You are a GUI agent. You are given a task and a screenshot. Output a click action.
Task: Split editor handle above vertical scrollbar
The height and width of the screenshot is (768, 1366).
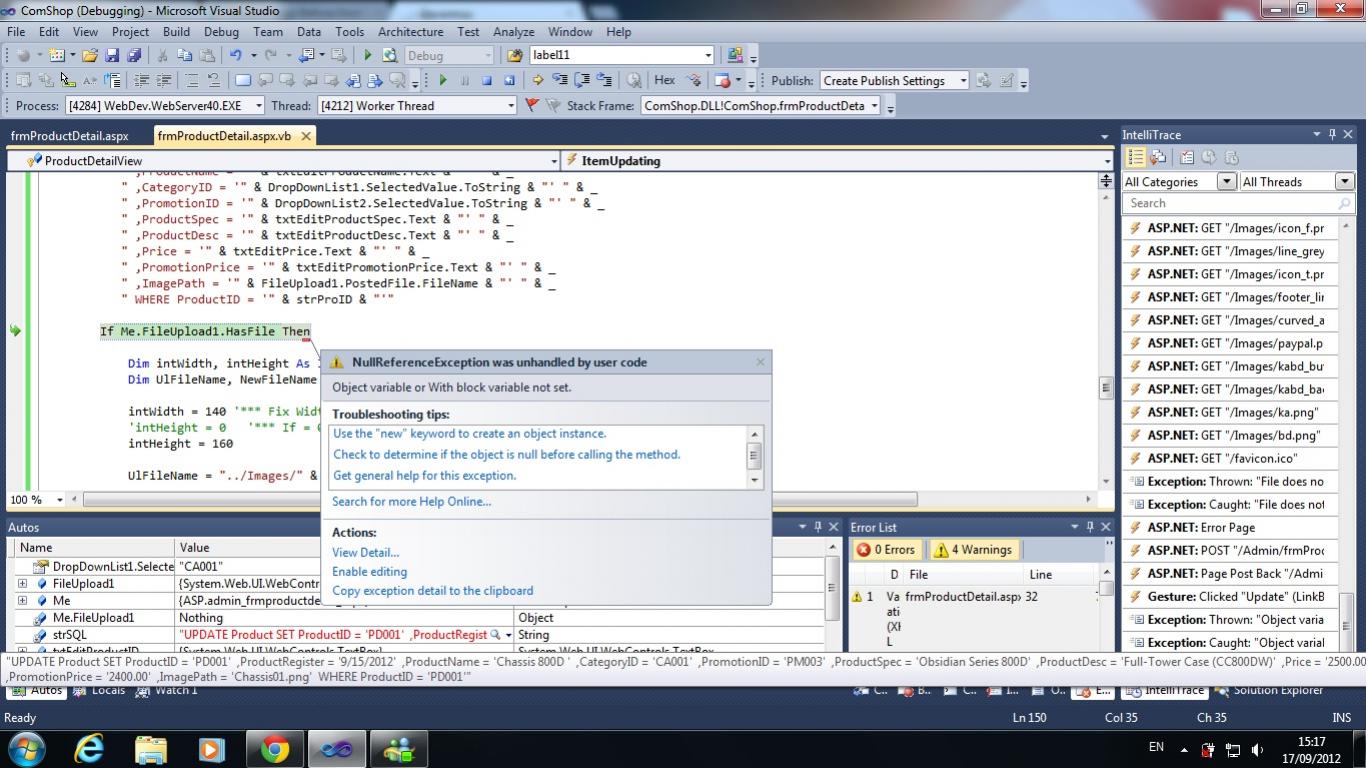[x=1105, y=181]
